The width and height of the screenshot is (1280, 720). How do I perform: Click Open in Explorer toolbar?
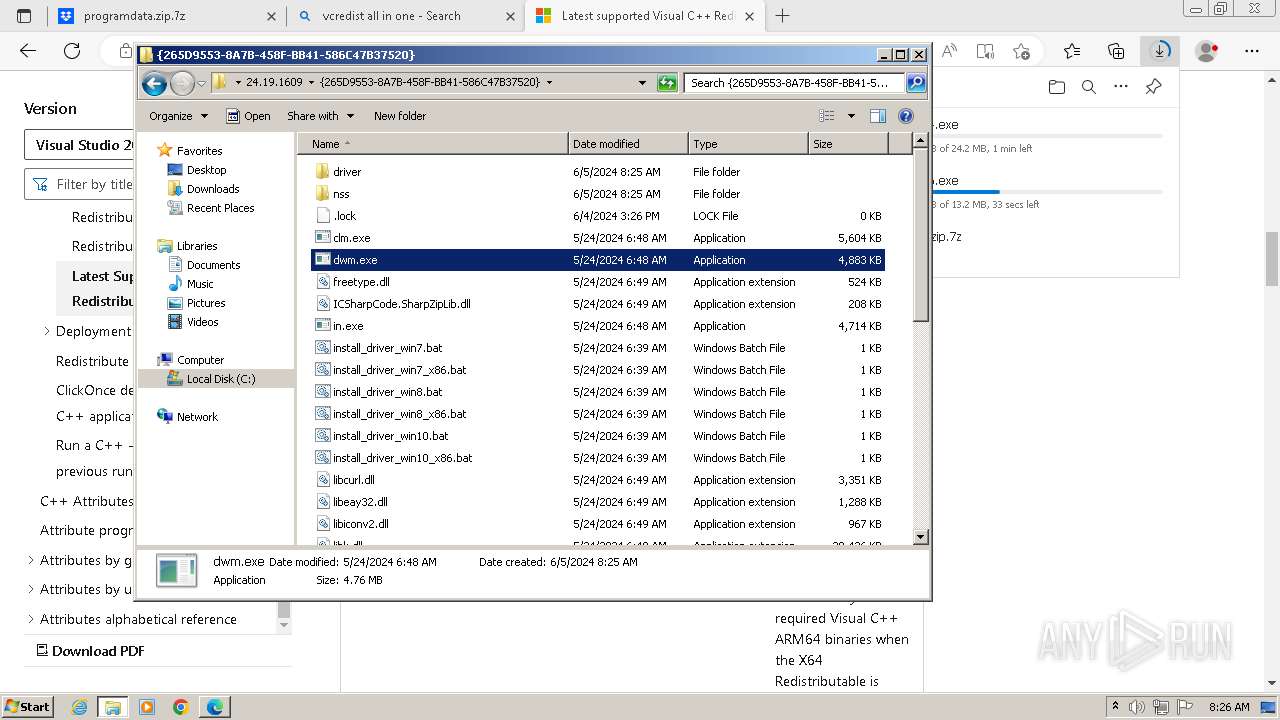[248, 116]
